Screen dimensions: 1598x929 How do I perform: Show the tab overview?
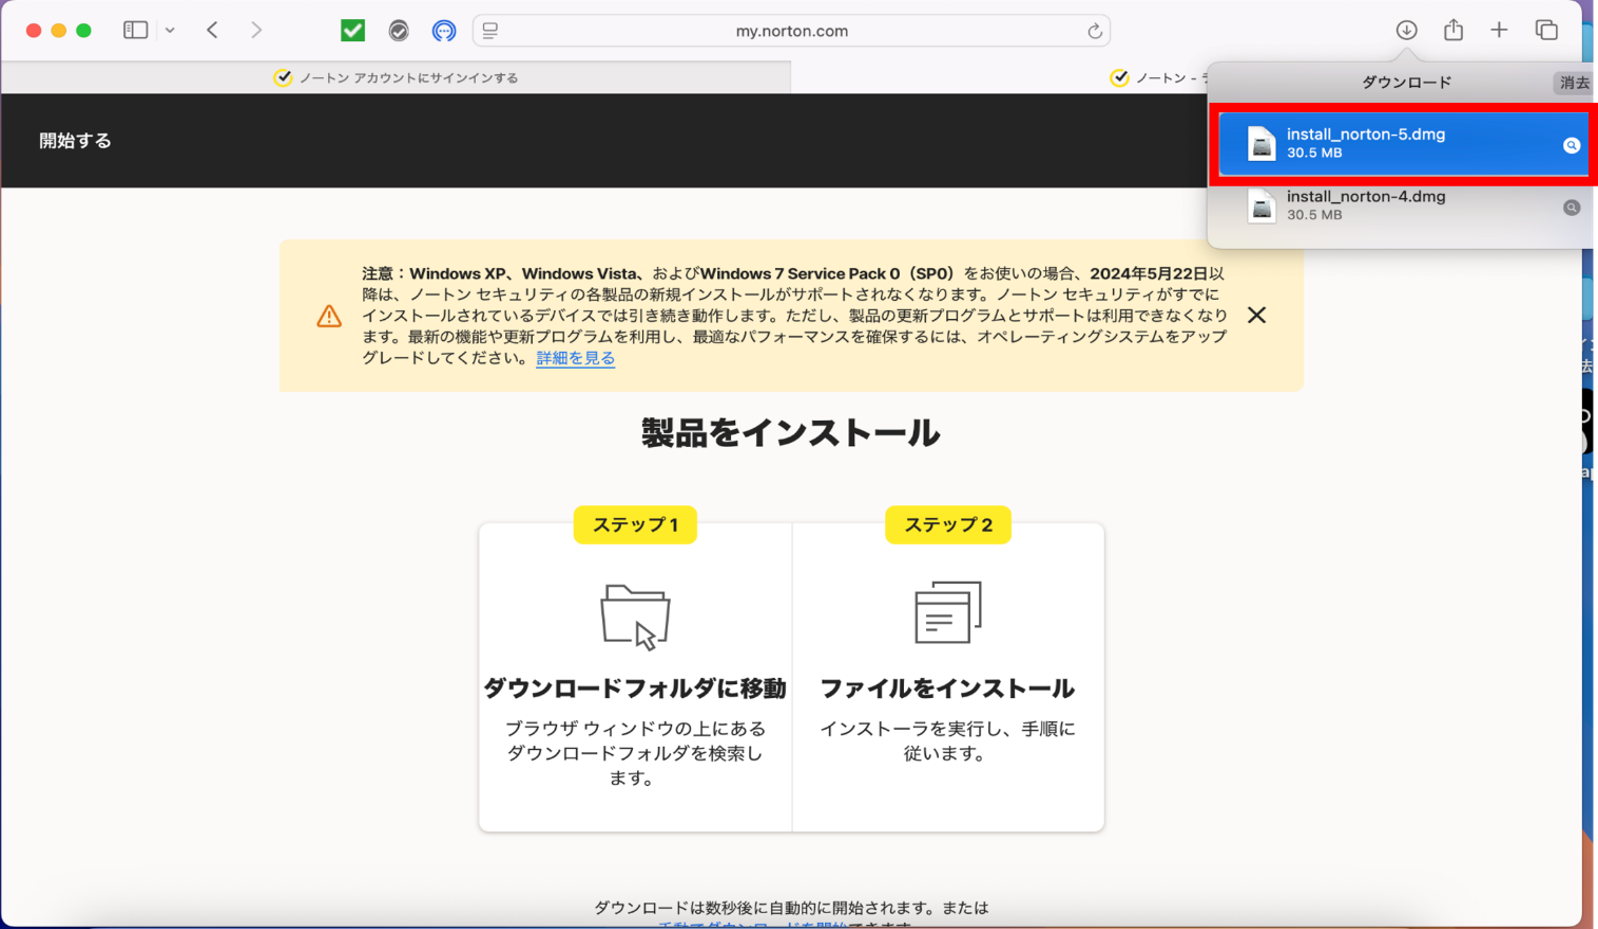pyautogui.click(x=1546, y=30)
